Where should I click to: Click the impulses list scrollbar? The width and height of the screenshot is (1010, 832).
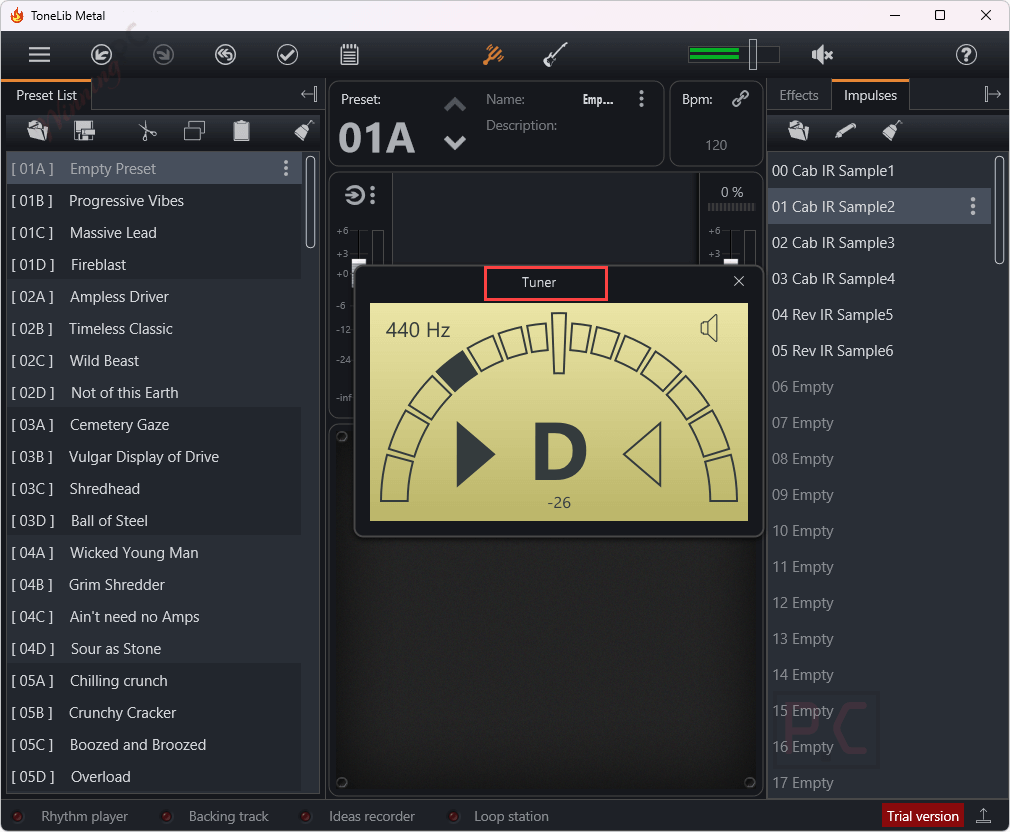pyautogui.click(x=999, y=209)
